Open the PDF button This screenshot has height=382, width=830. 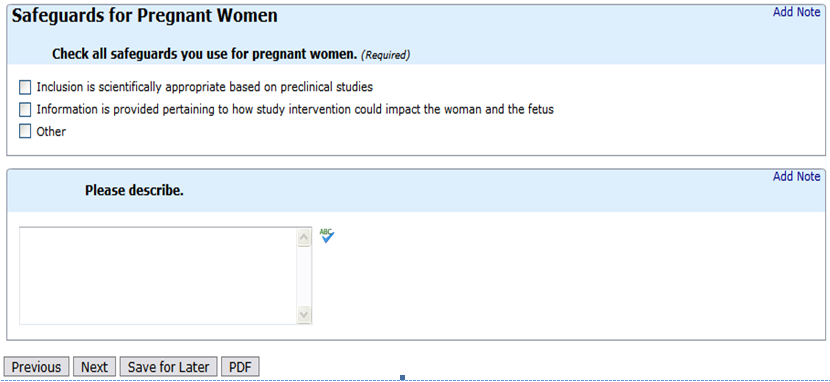click(240, 367)
